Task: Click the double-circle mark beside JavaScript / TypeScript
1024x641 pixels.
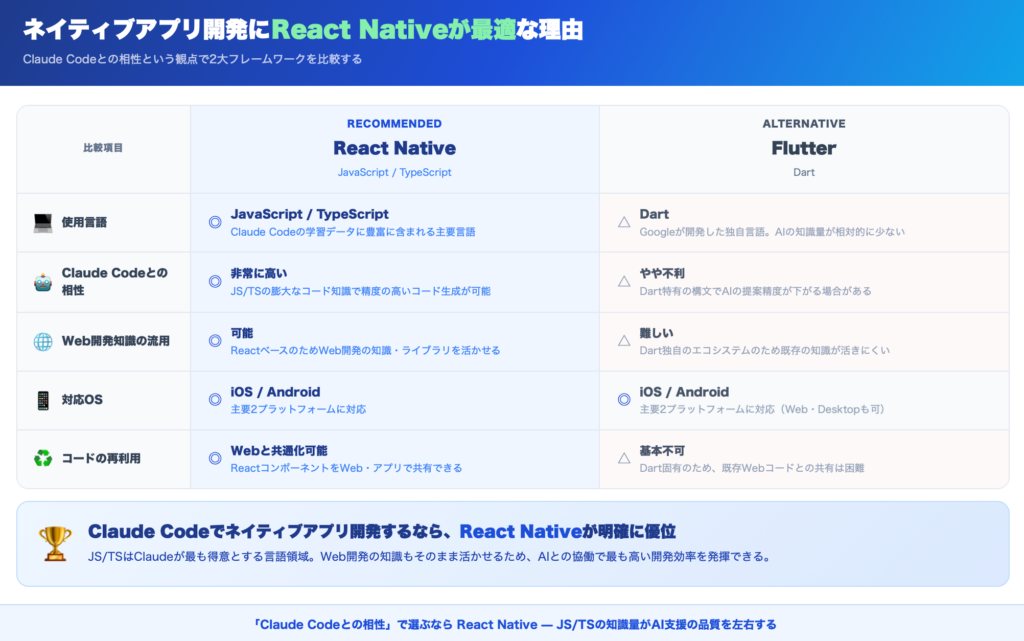Action: point(215,223)
